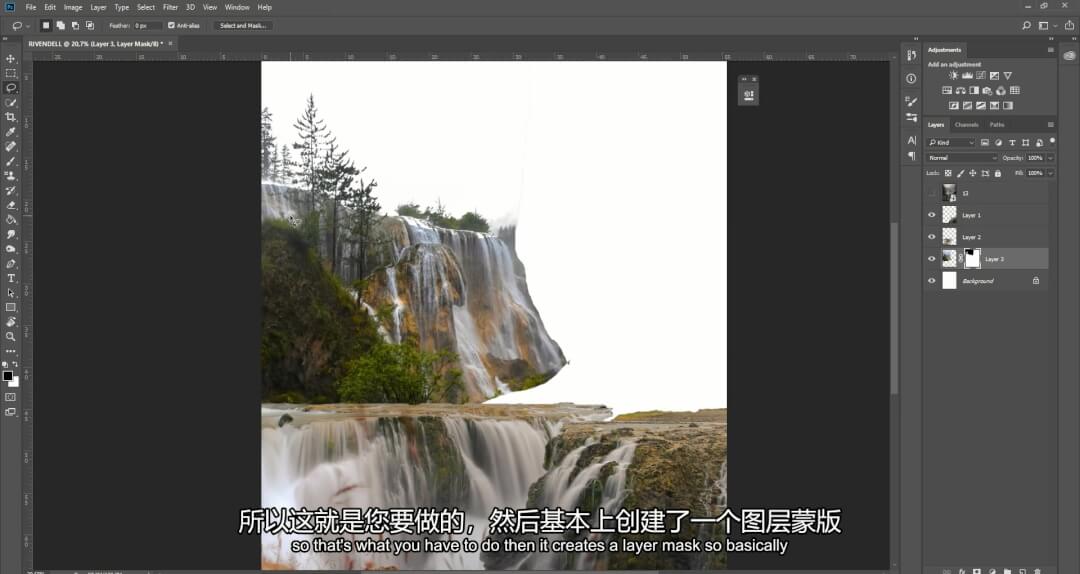Toggle the Anti-alias checkbox
Viewport: 1080px width, 574px height.
[x=172, y=25]
